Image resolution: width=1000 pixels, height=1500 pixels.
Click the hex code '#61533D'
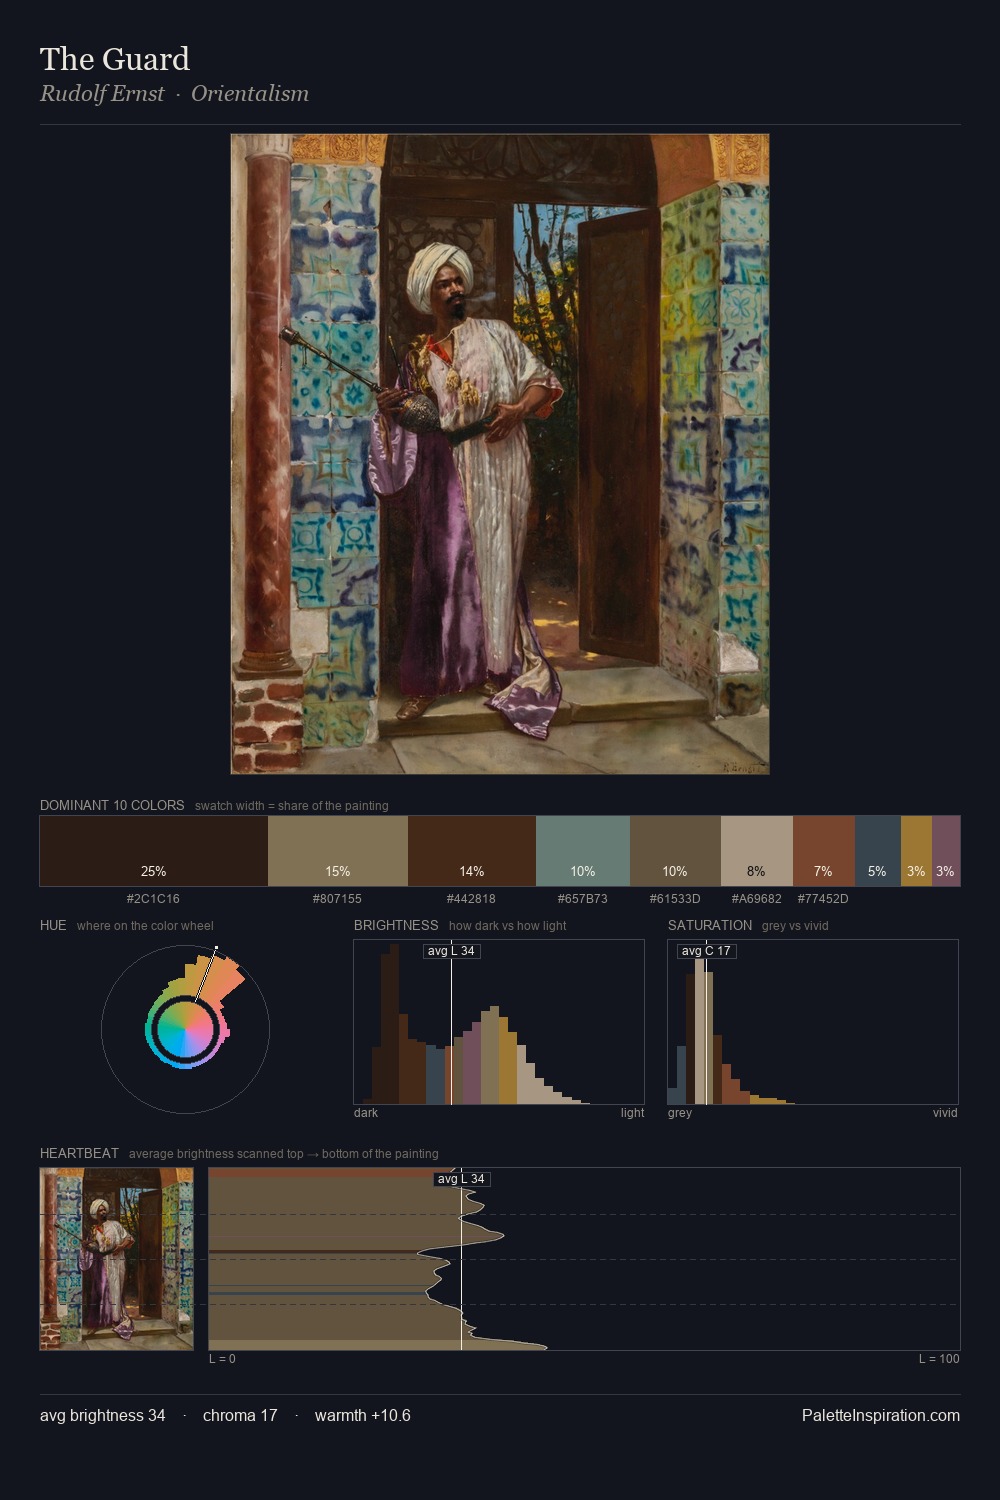point(675,899)
